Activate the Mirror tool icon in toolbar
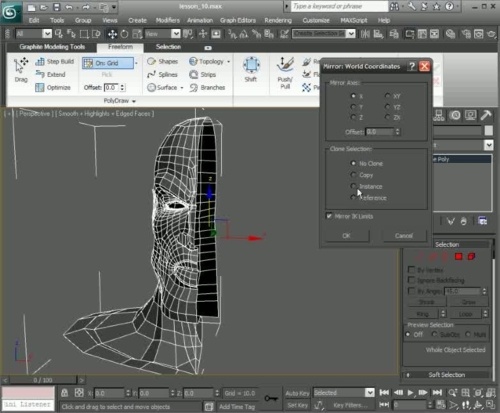 click(365, 34)
